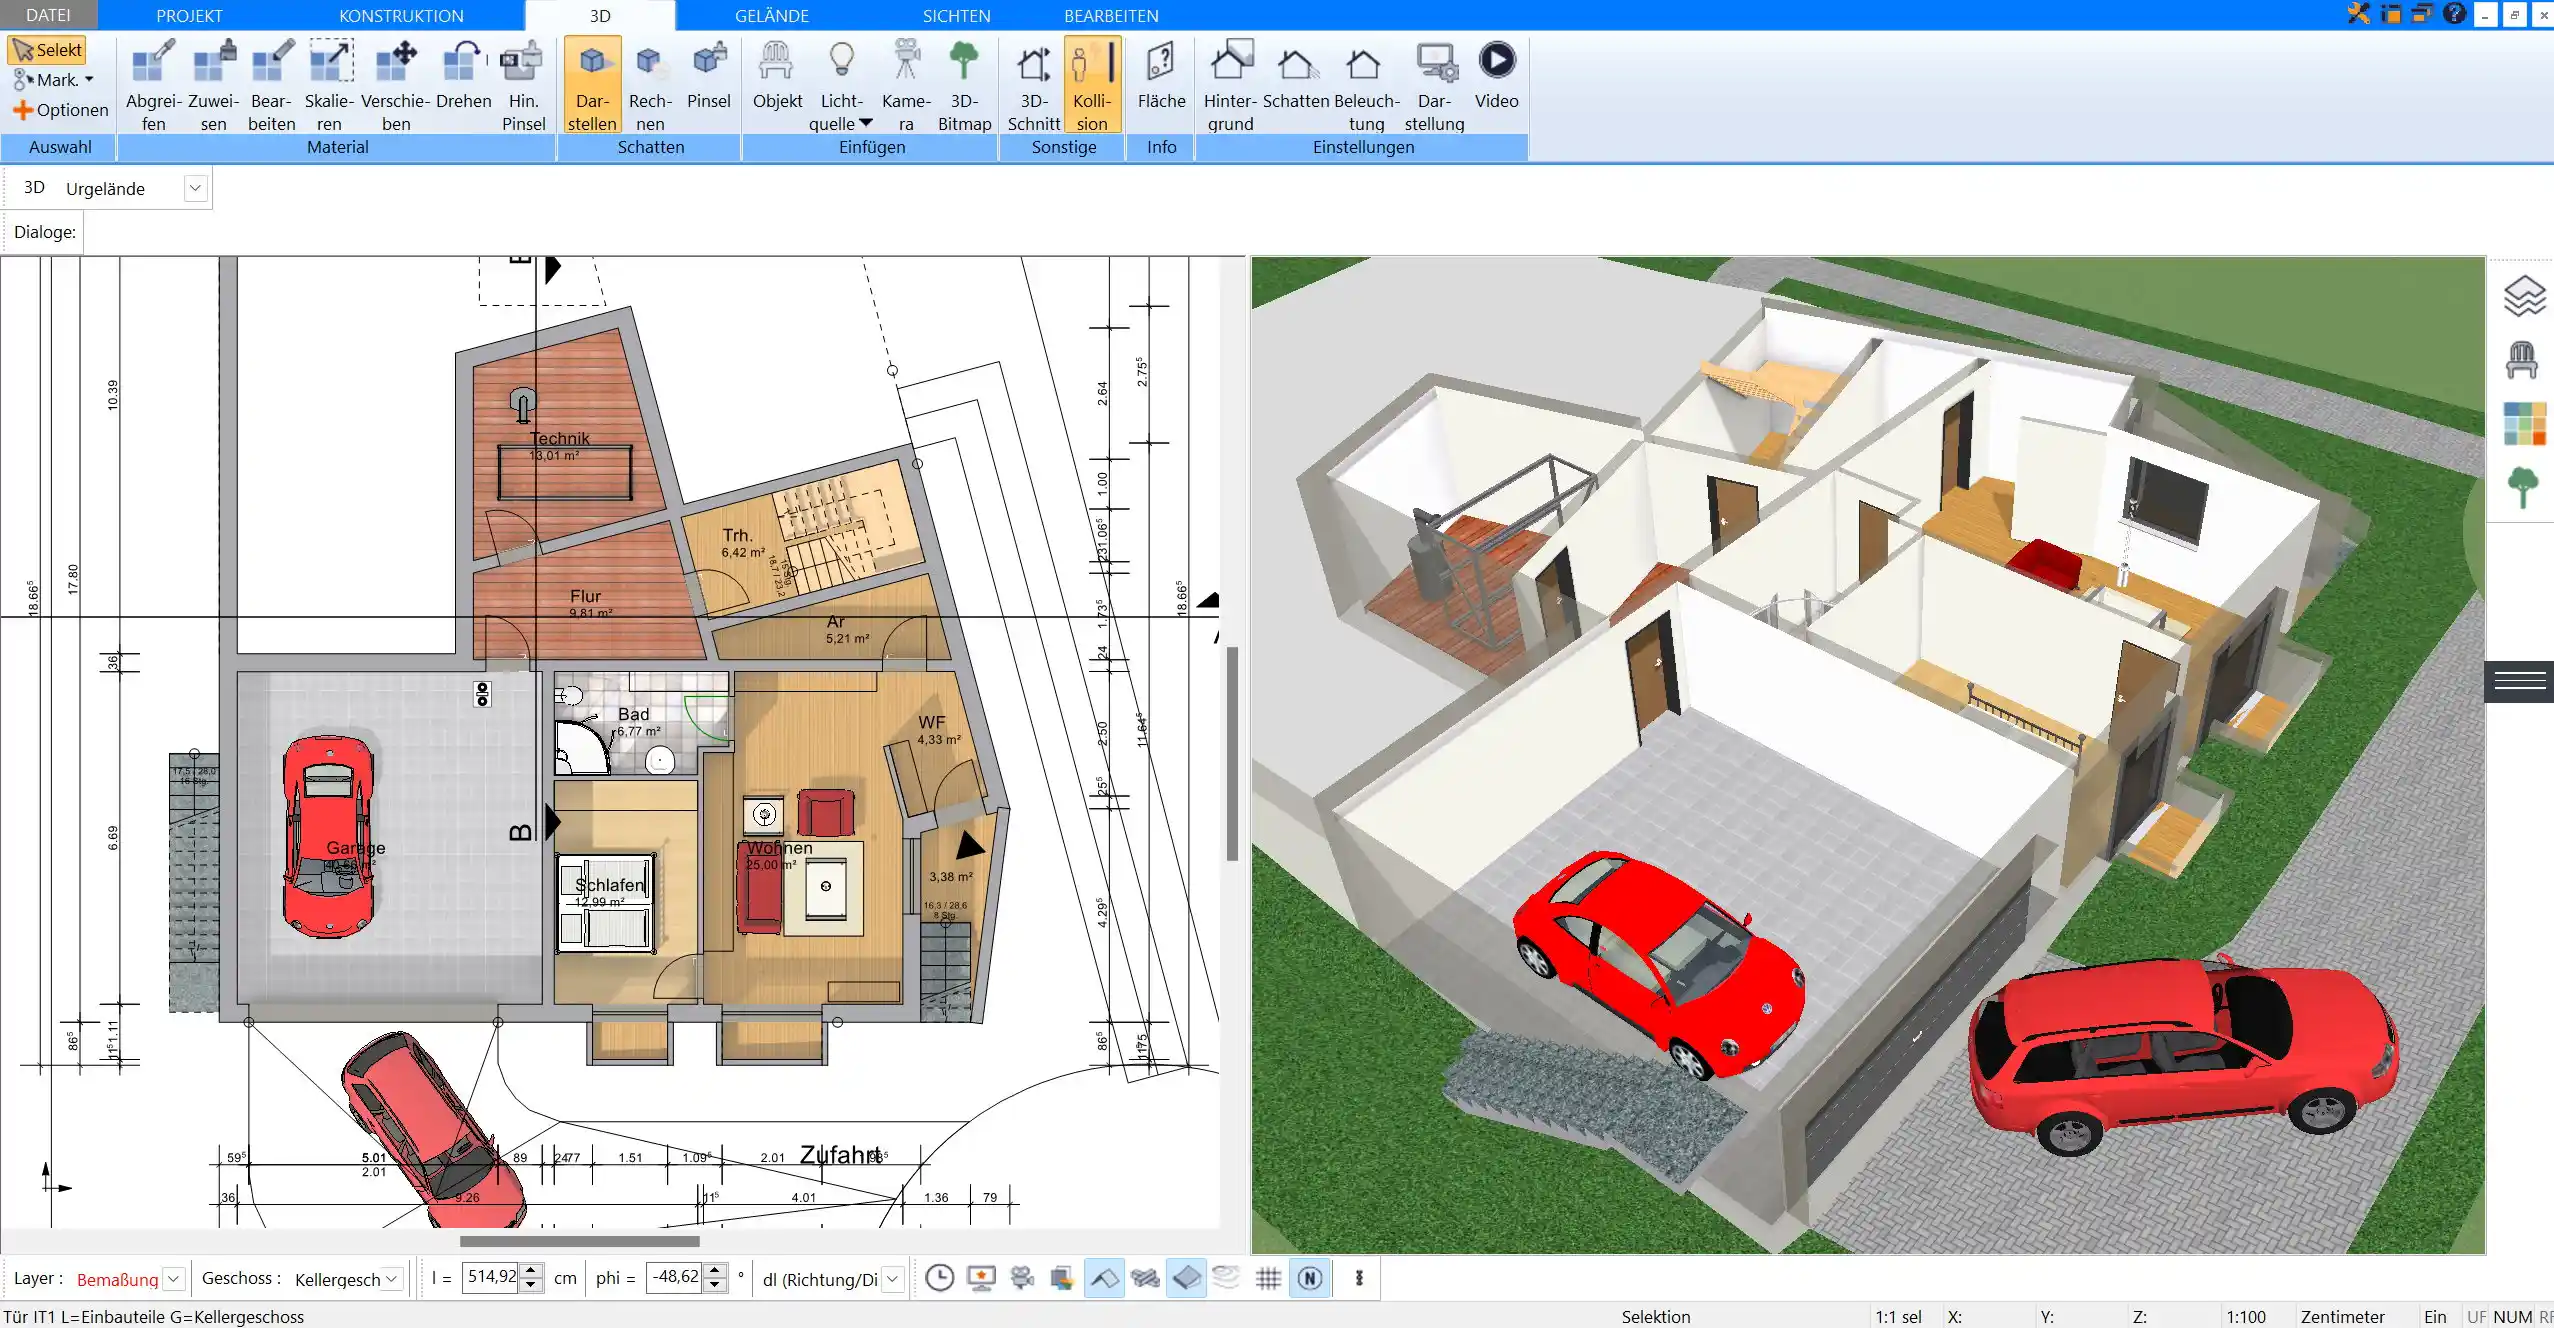Toggle the north arrow N button

coord(1310,1278)
